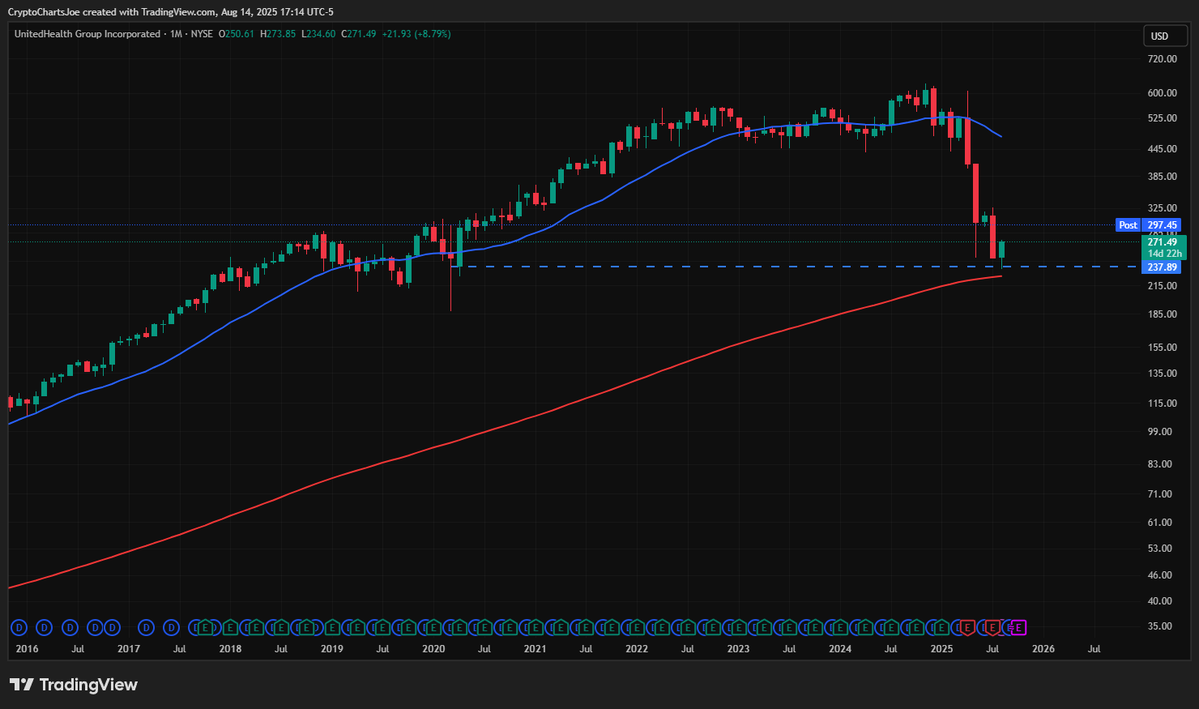Click the 525.00 price axis label
Image resolution: width=1199 pixels, height=709 pixels.
(1162, 119)
